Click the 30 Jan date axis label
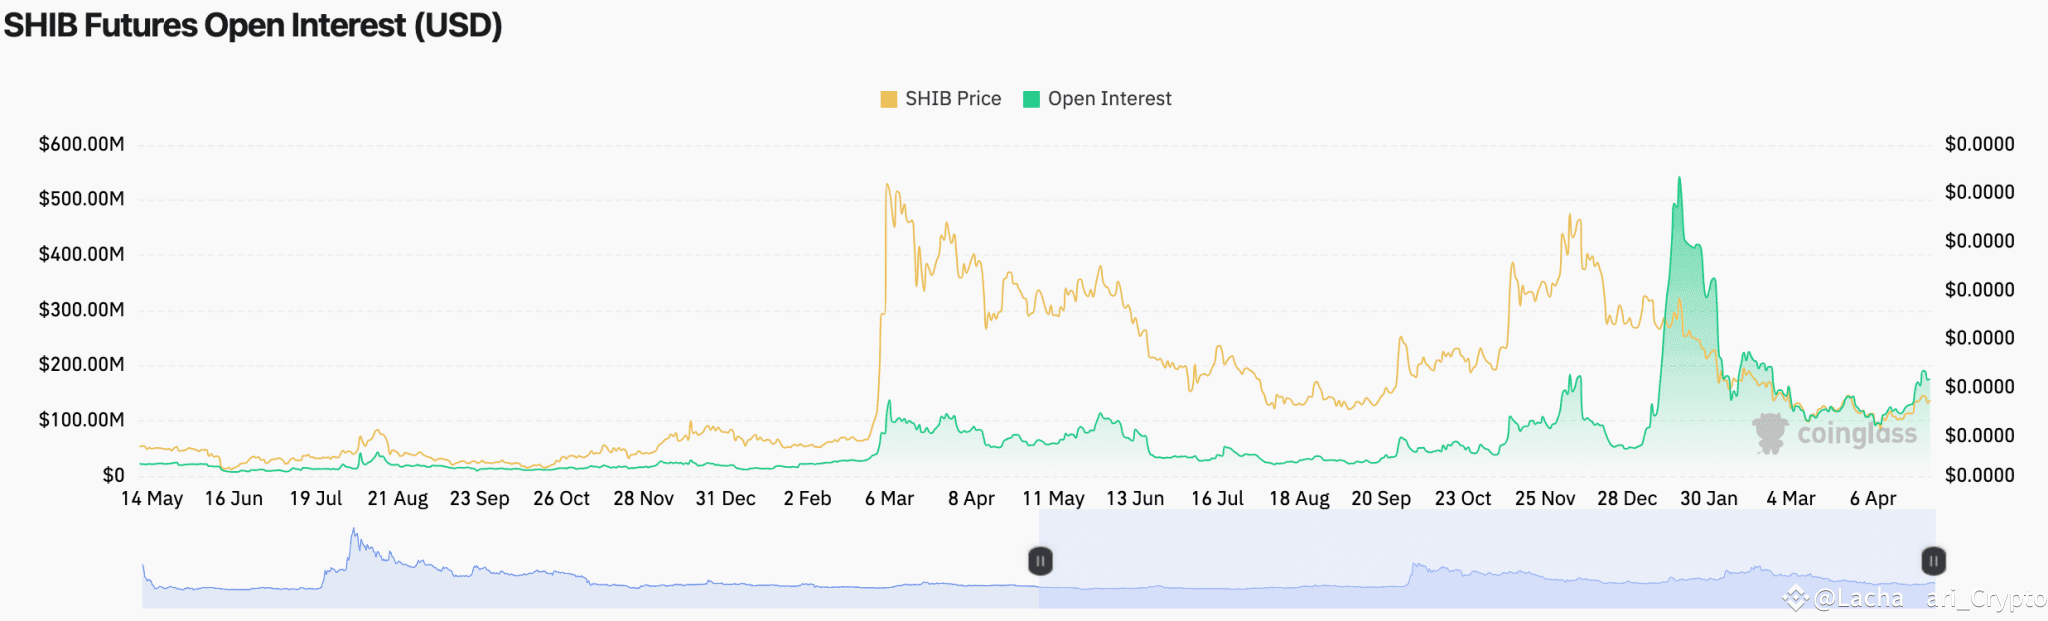 click(1709, 498)
